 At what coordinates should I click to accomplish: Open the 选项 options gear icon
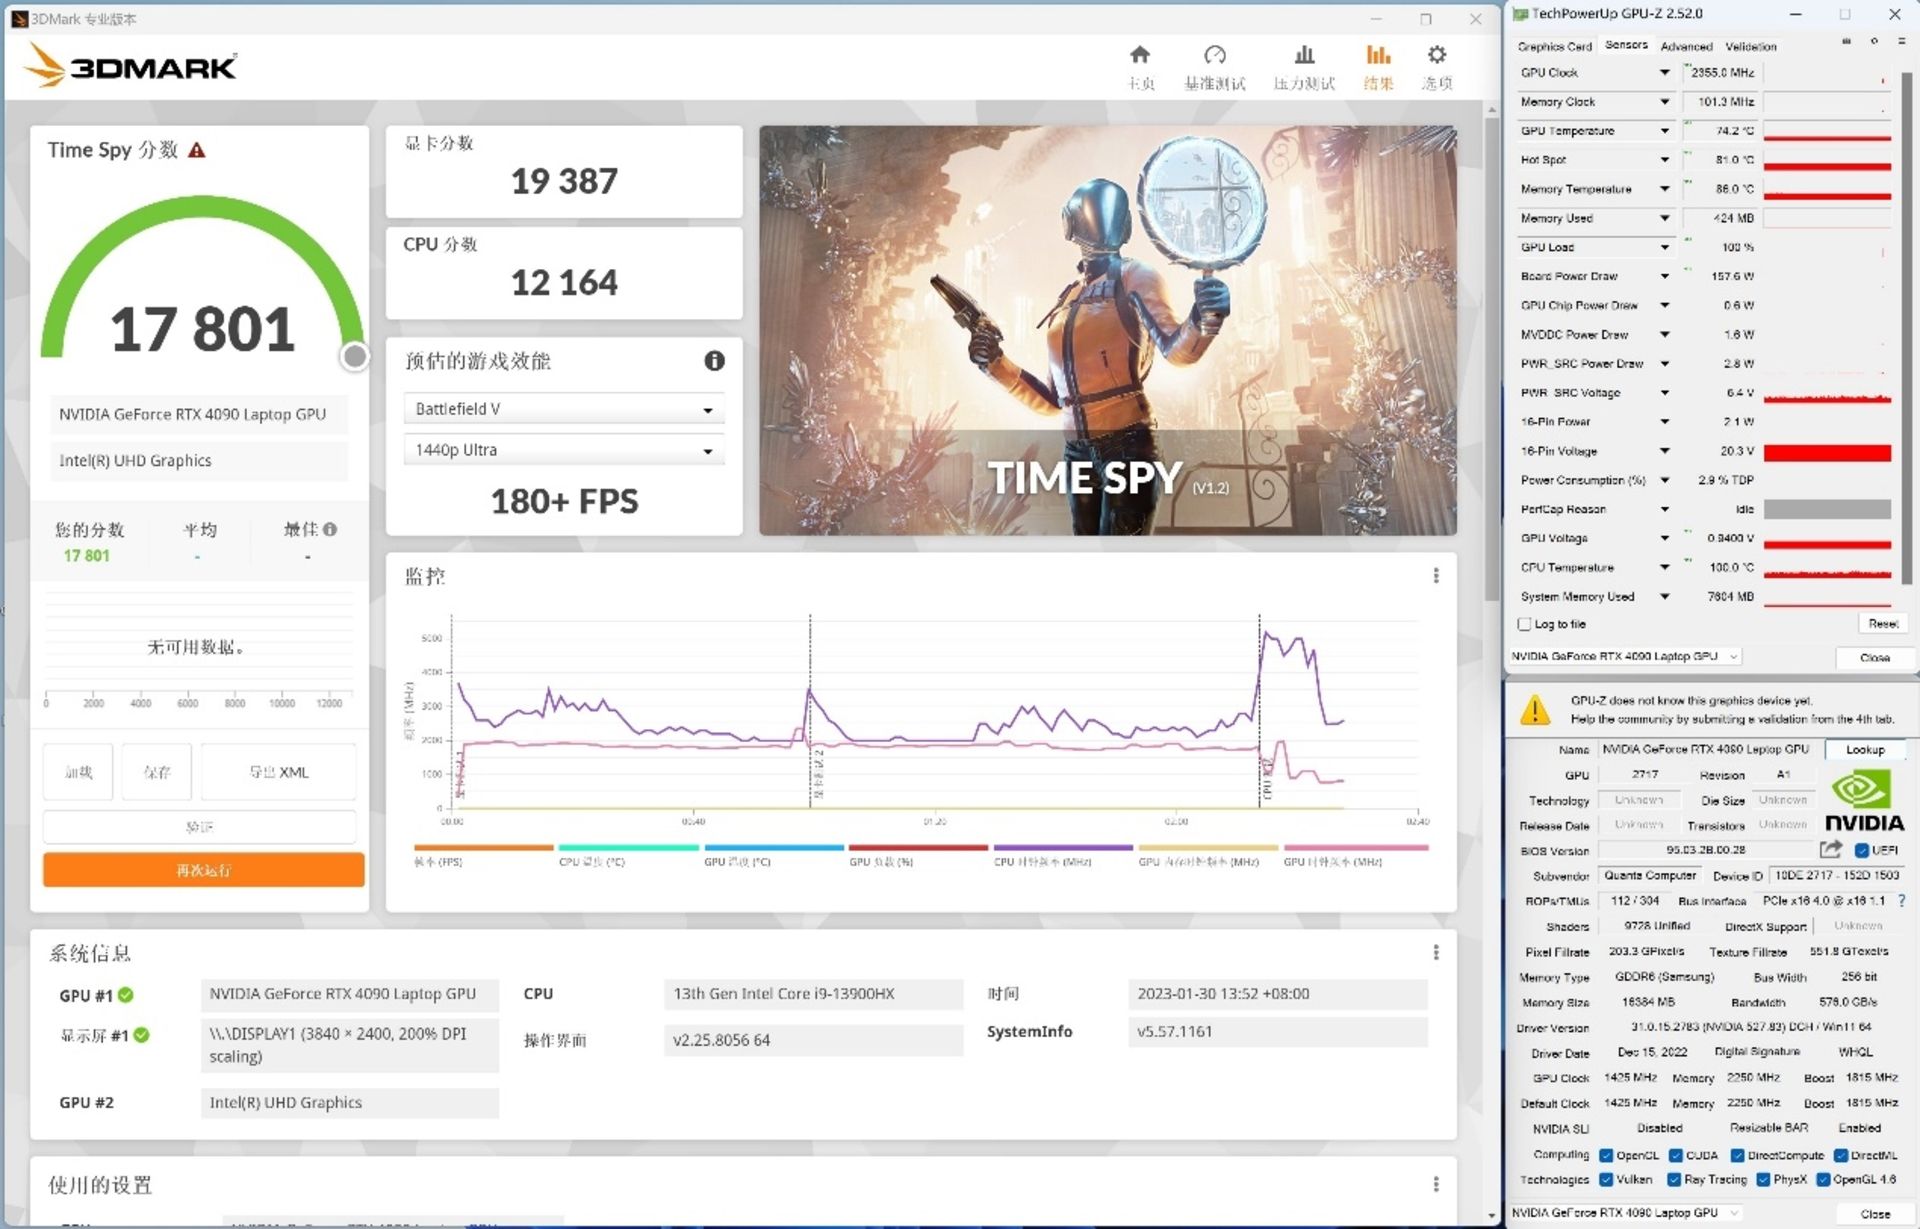1437,55
